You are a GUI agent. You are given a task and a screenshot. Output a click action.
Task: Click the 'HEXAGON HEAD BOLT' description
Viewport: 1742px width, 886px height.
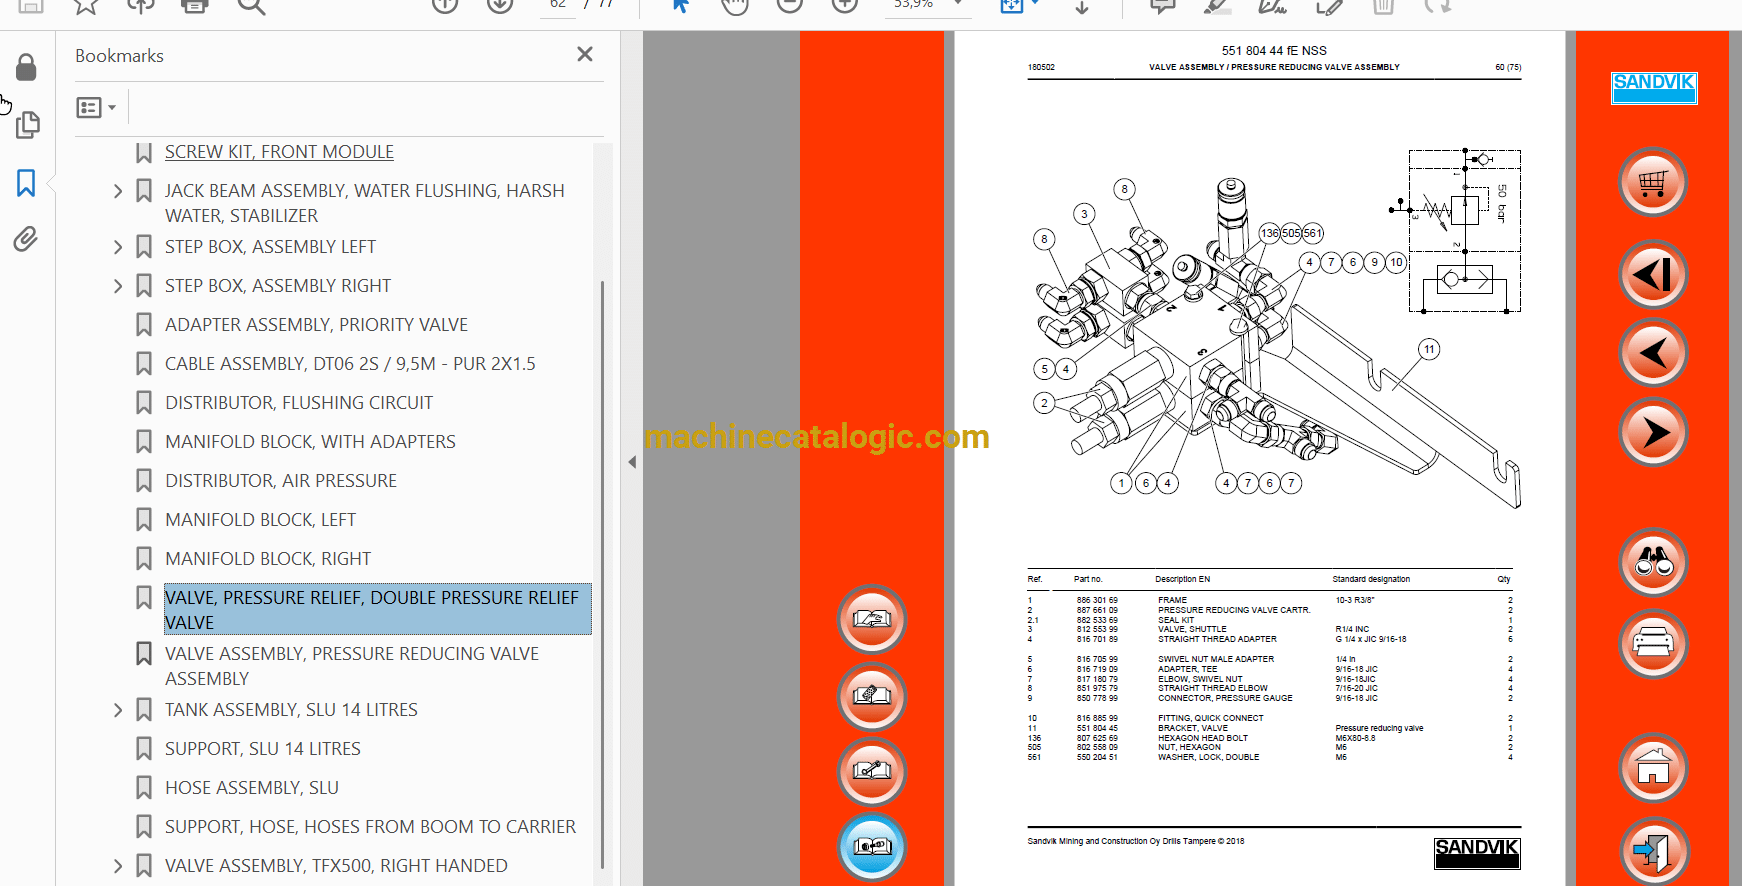click(x=1203, y=738)
